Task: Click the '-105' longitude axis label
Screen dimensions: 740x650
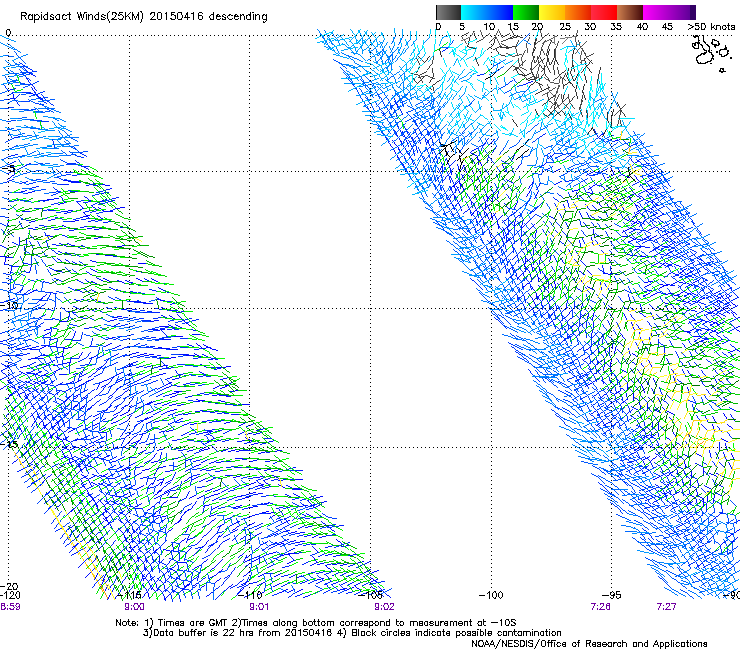Action: (371, 595)
